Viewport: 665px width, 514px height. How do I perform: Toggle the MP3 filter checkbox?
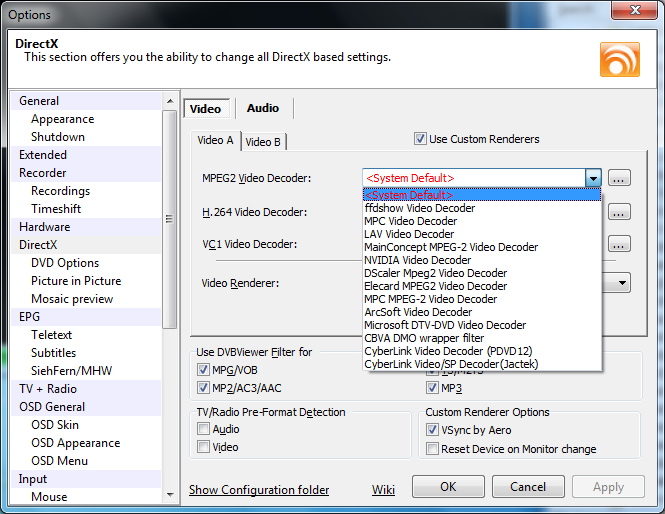click(x=432, y=388)
